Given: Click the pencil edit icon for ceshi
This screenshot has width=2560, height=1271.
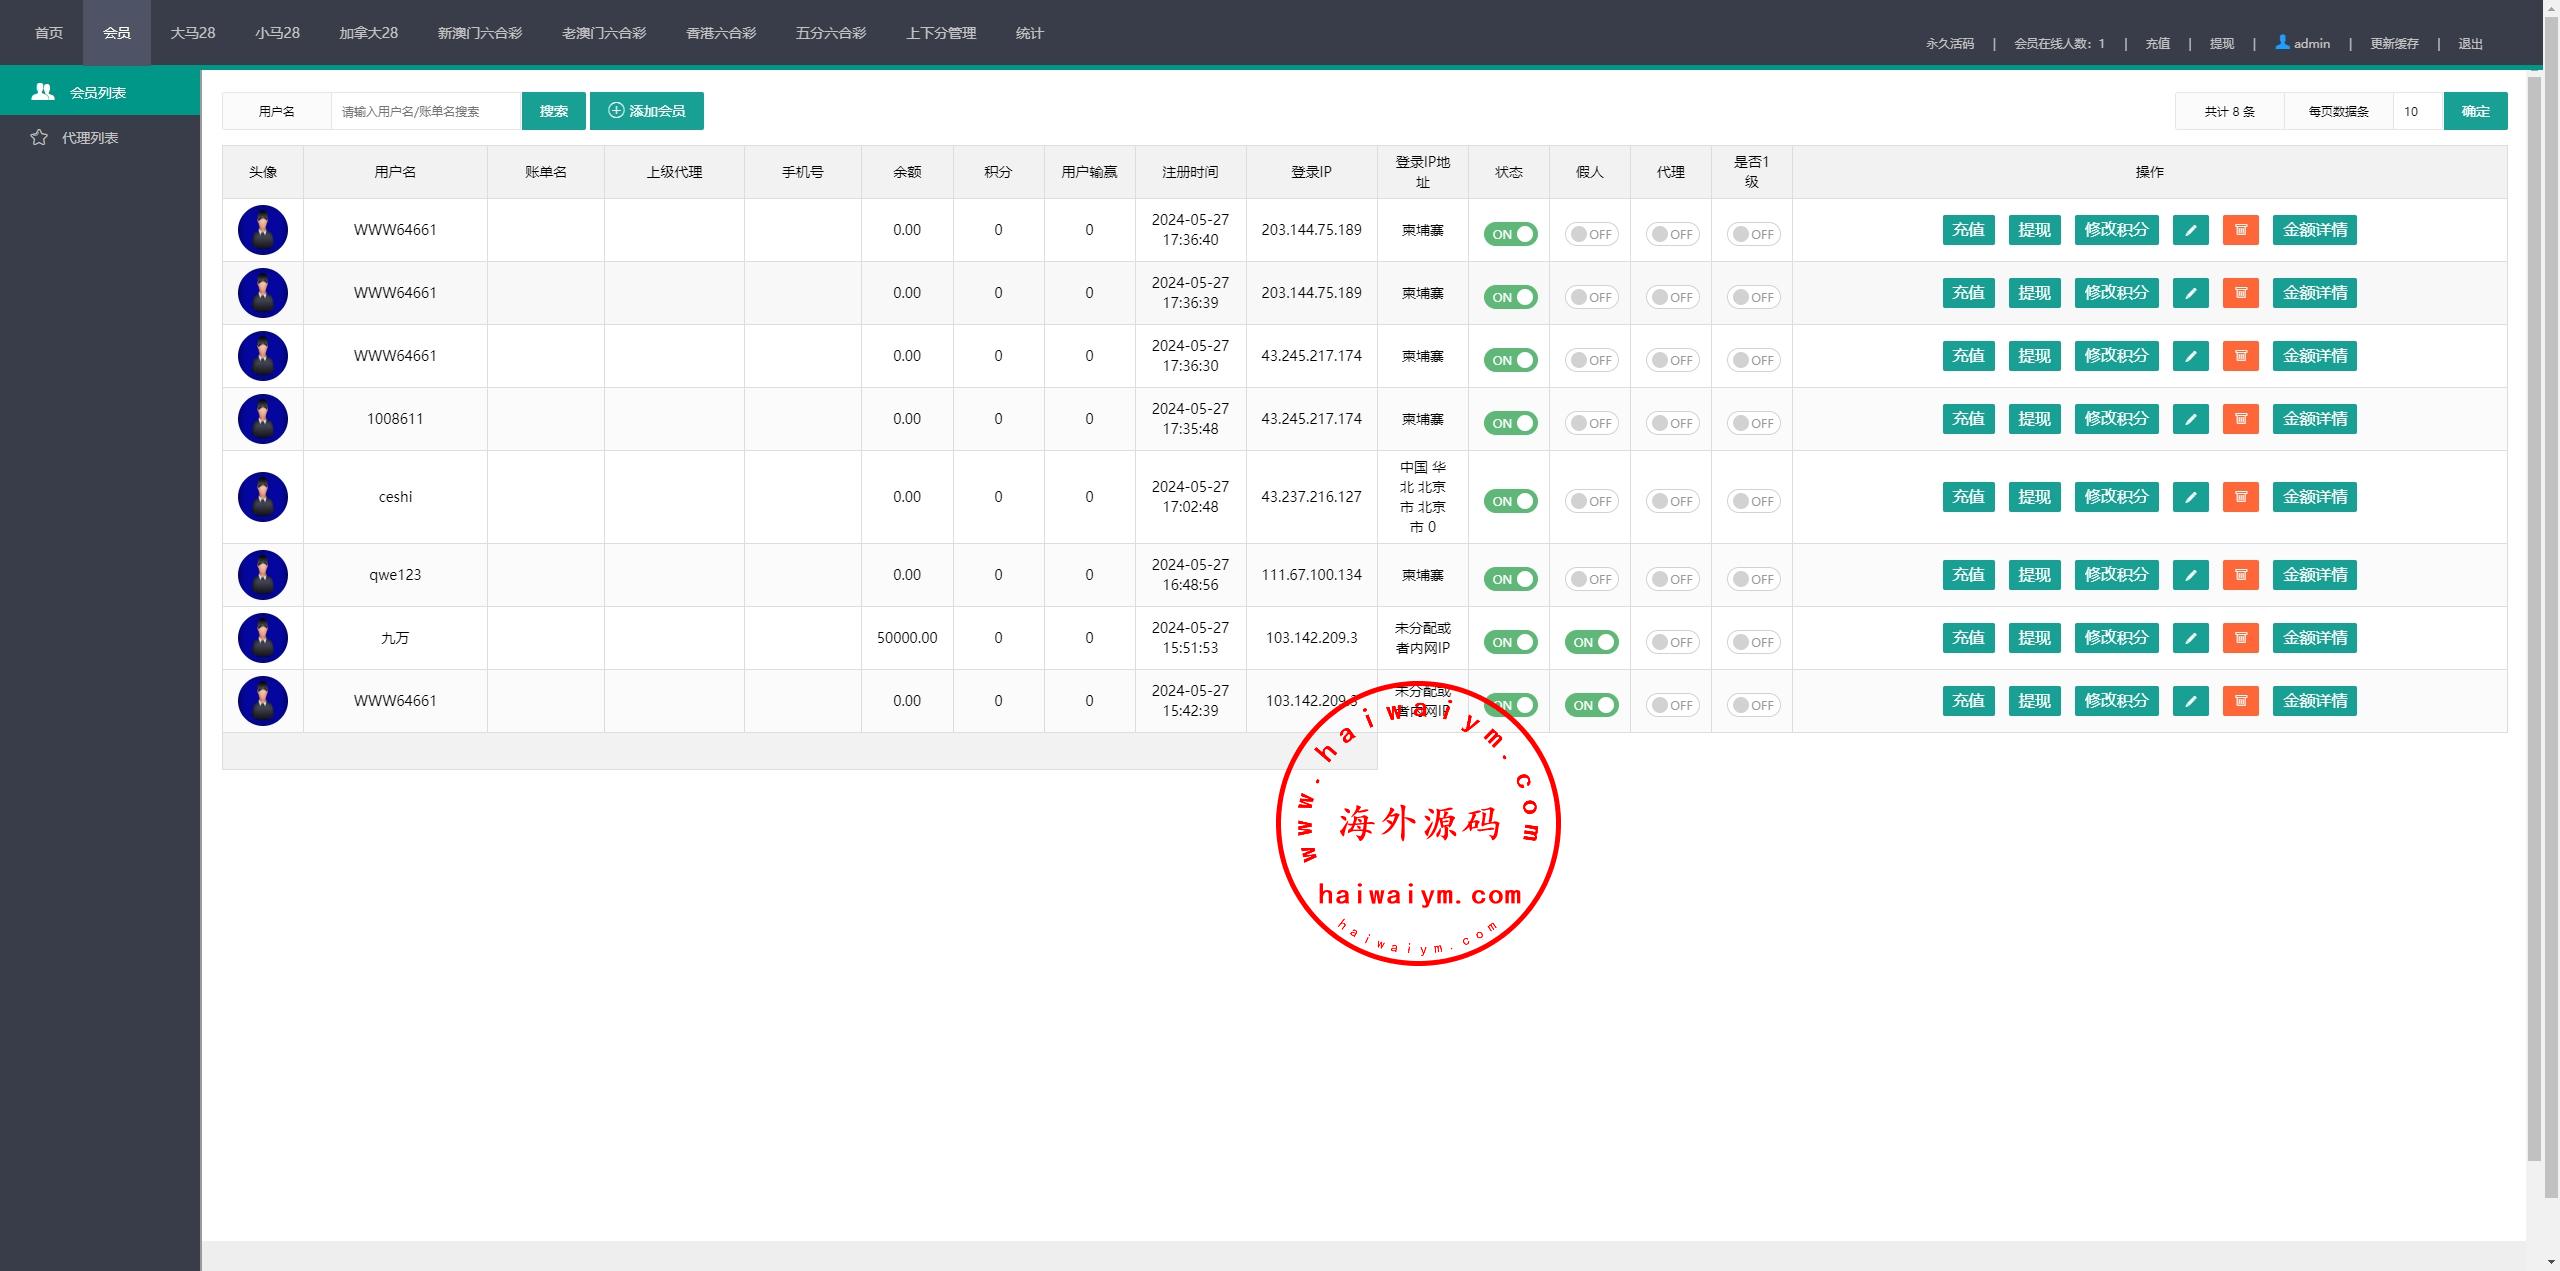Looking at the screenshot, I should point(2190,497).
